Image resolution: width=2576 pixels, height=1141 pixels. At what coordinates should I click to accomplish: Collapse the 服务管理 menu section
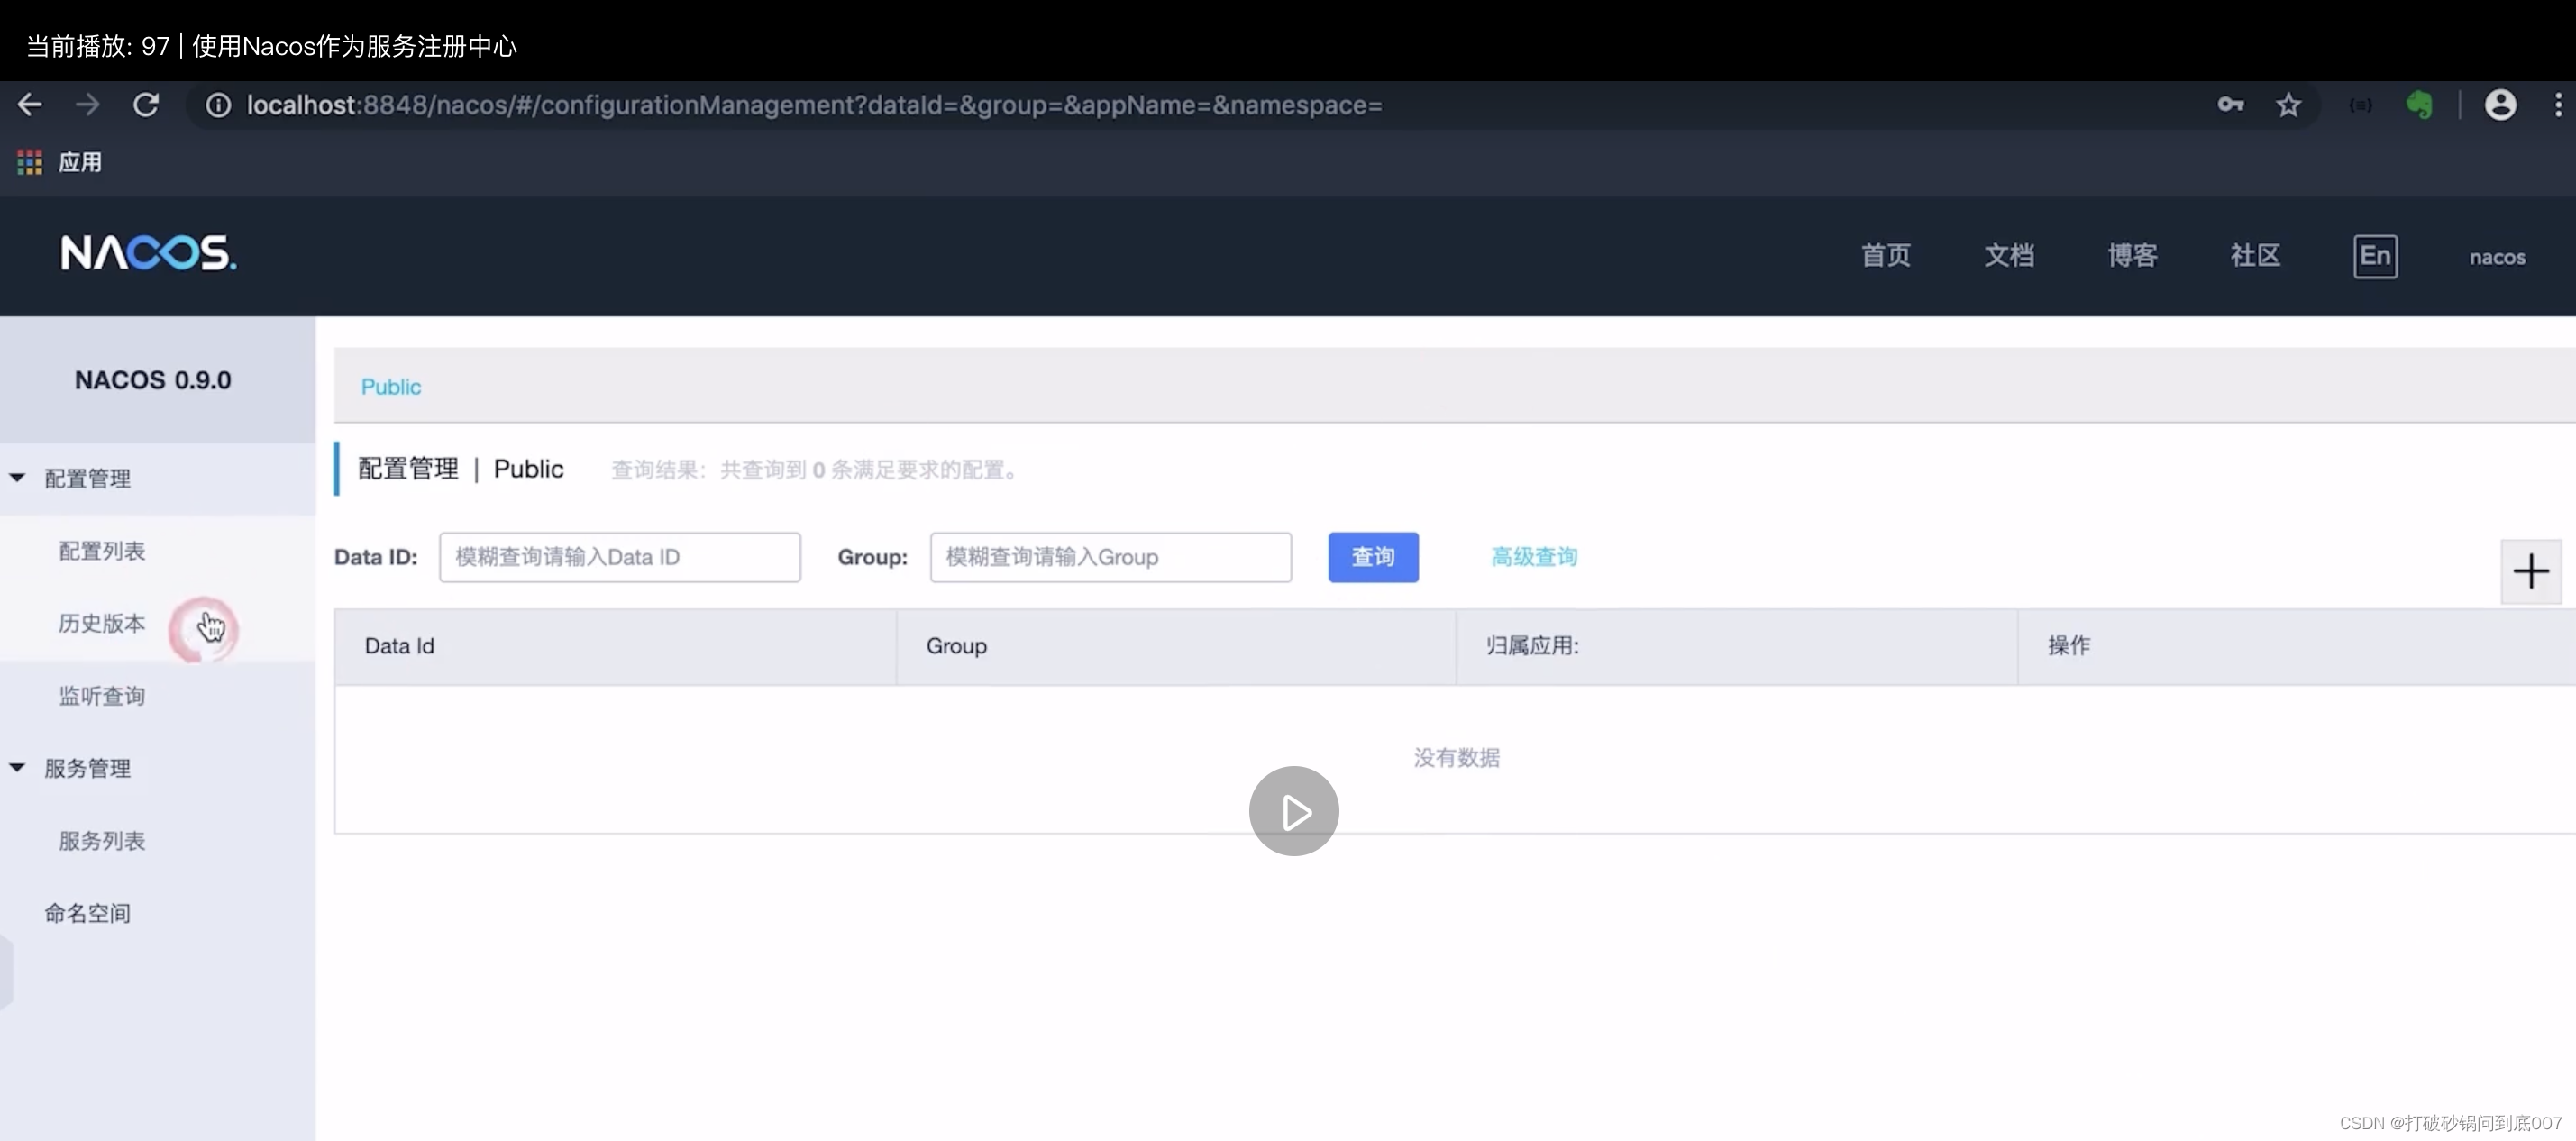(x=17, y=768)
